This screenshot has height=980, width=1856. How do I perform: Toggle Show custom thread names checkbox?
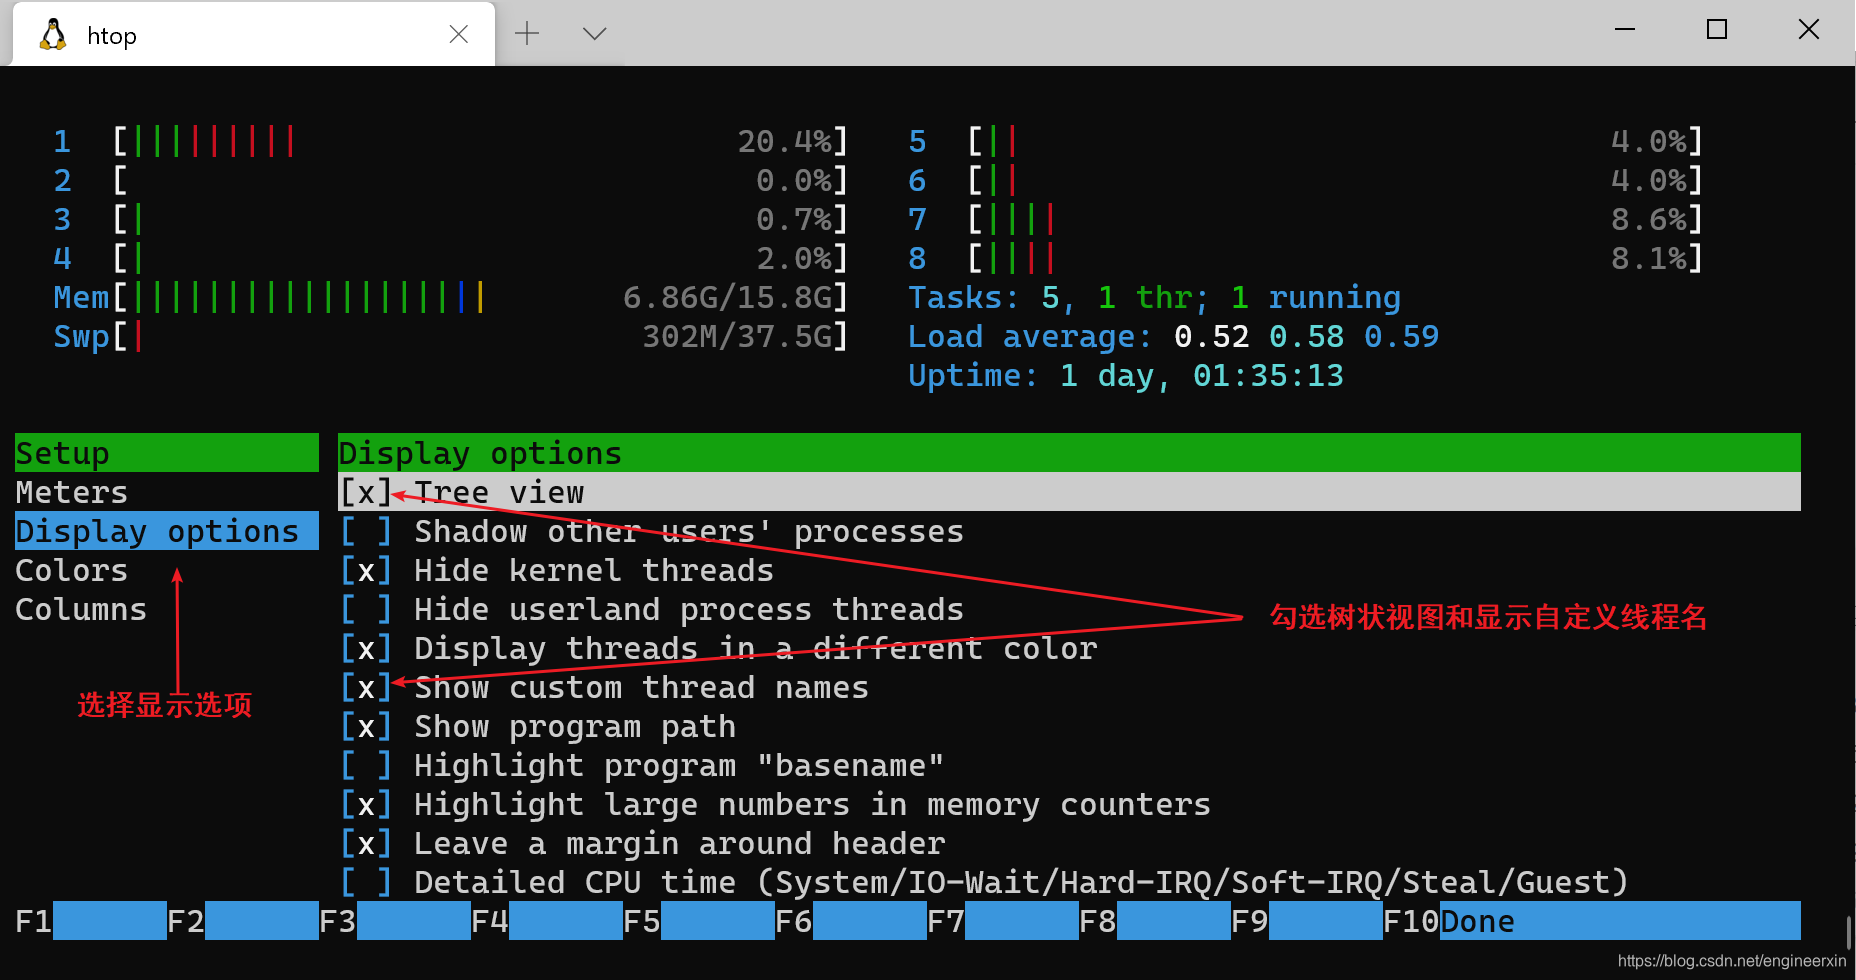tap(366, 687)
